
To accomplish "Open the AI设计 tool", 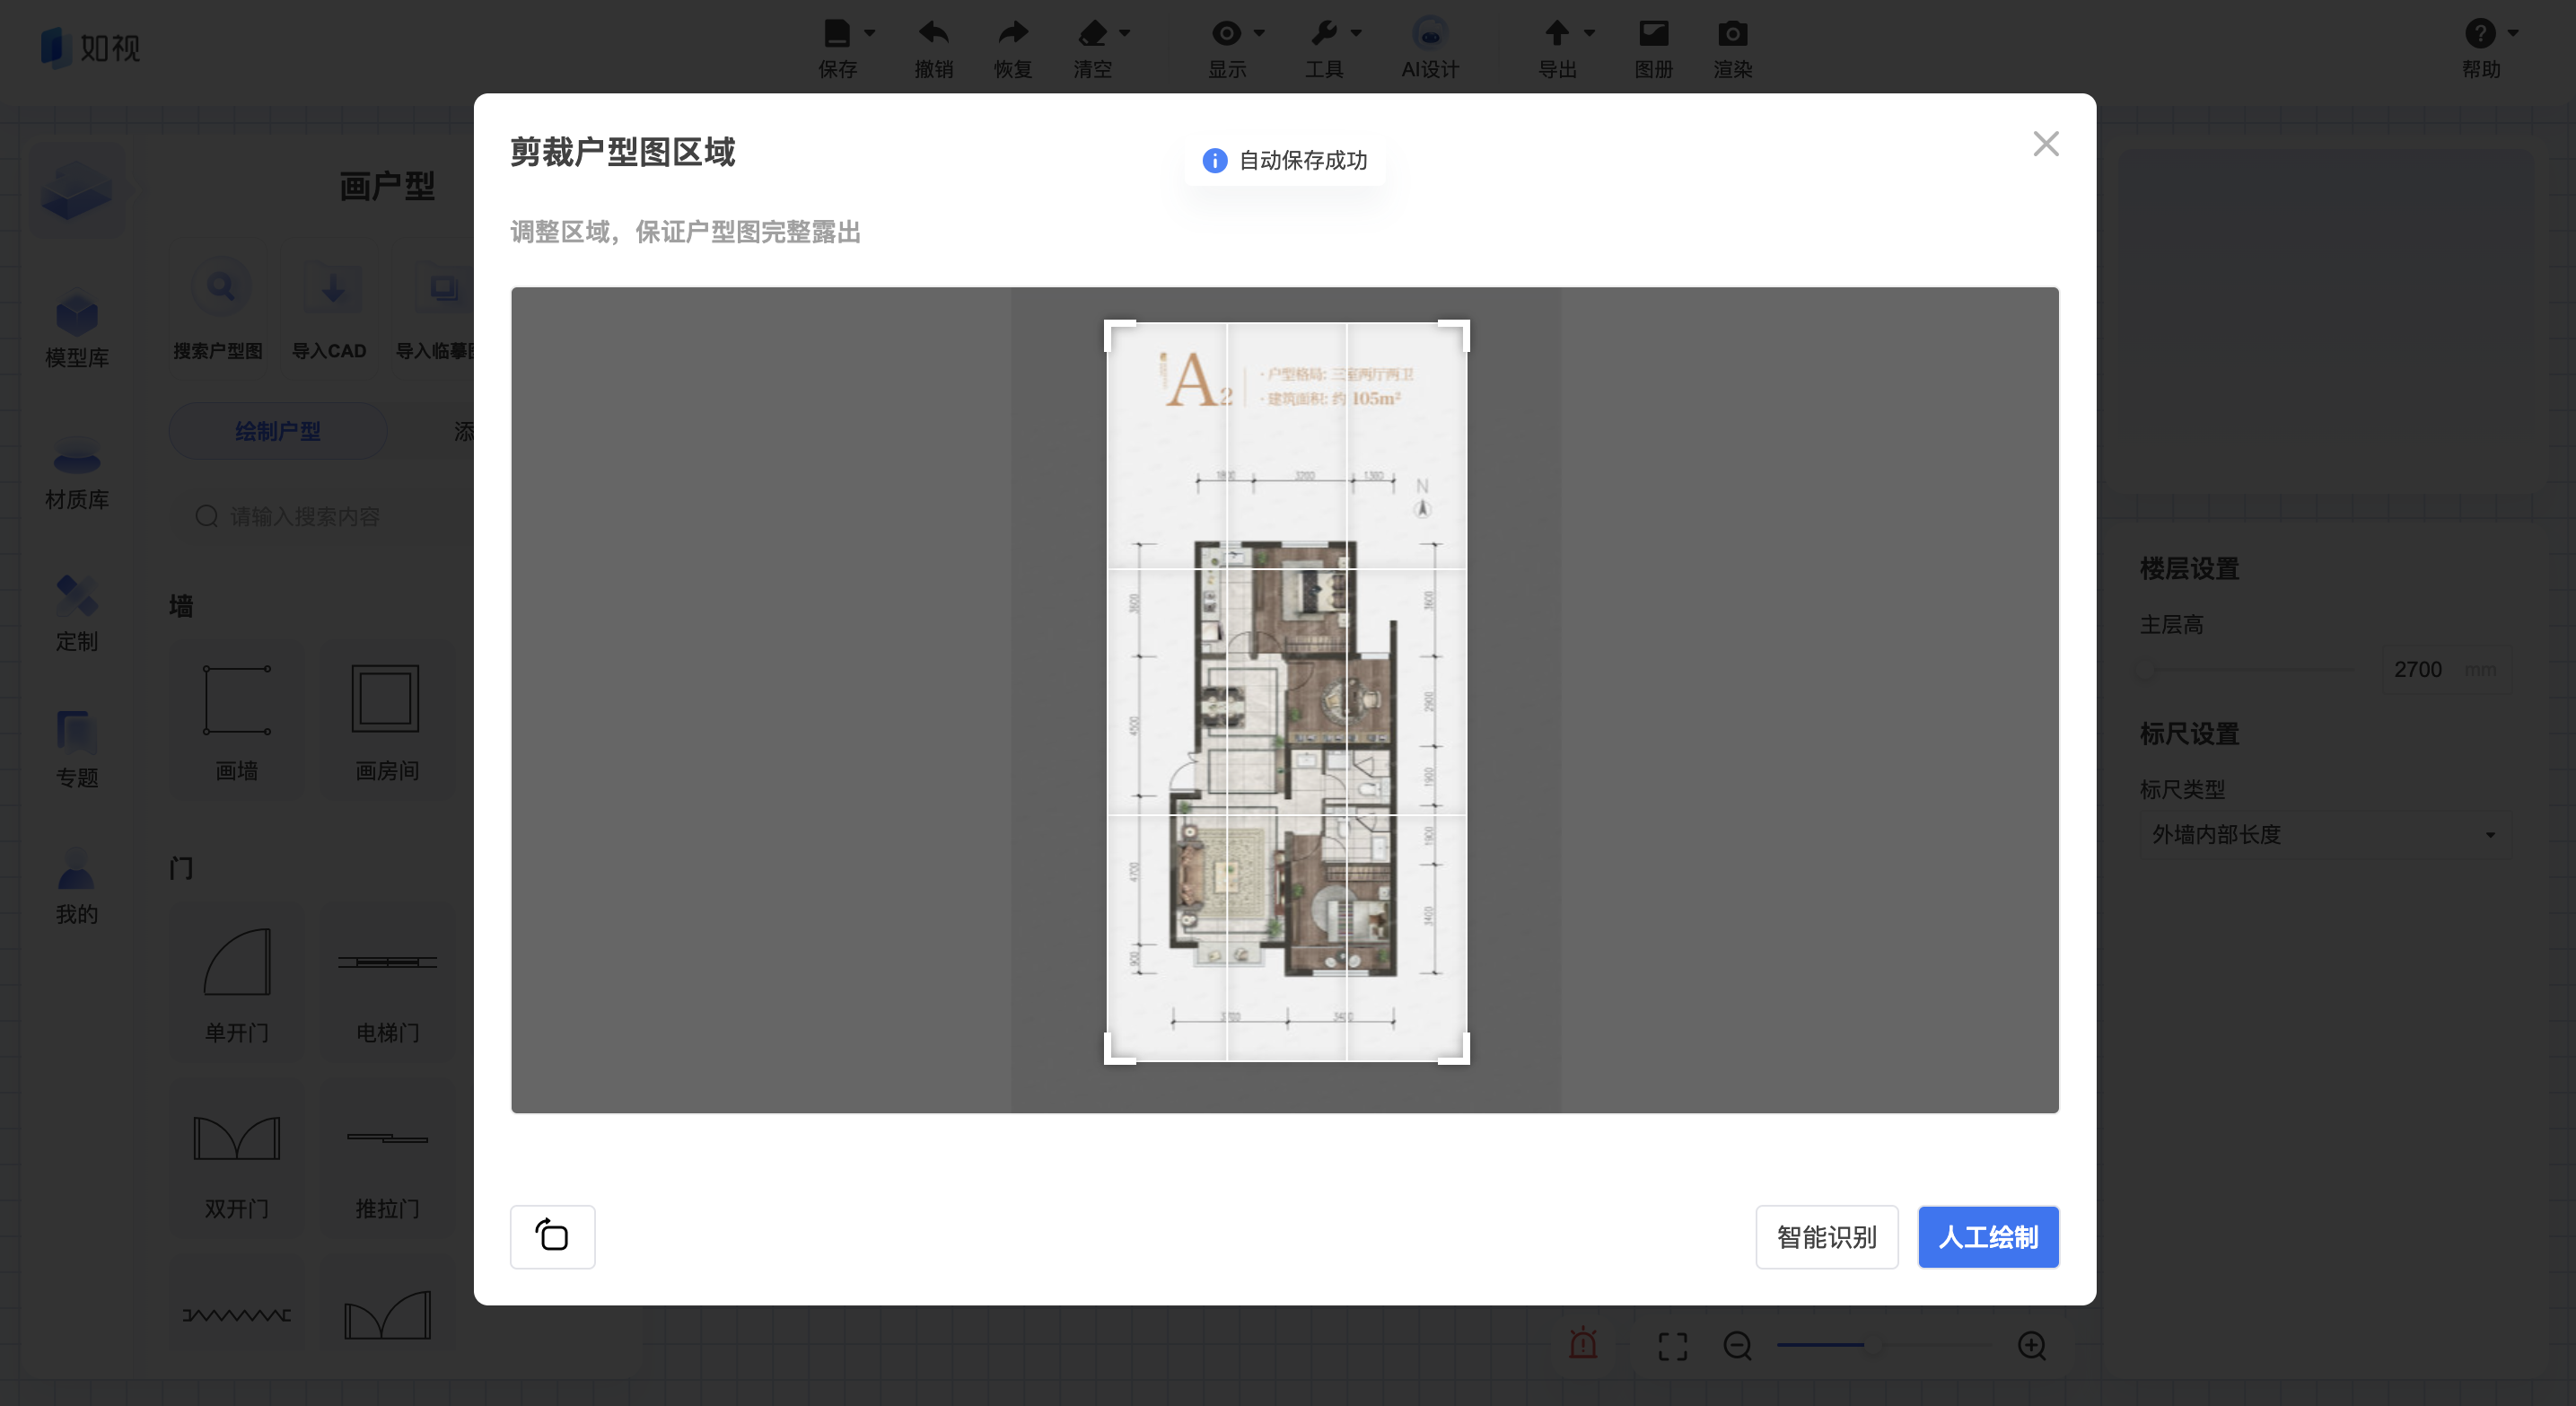I will (x=1430, y=47).
